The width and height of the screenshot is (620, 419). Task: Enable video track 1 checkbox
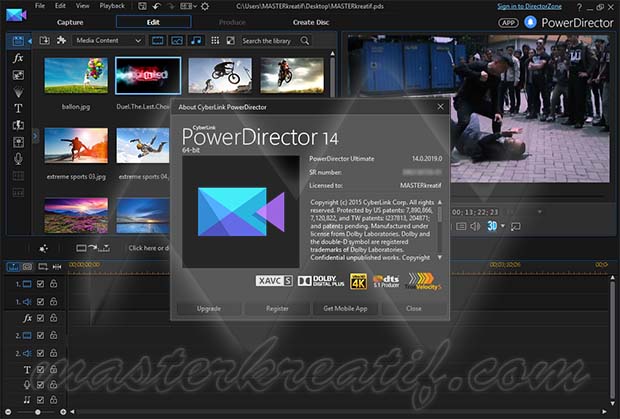point(40,284)
